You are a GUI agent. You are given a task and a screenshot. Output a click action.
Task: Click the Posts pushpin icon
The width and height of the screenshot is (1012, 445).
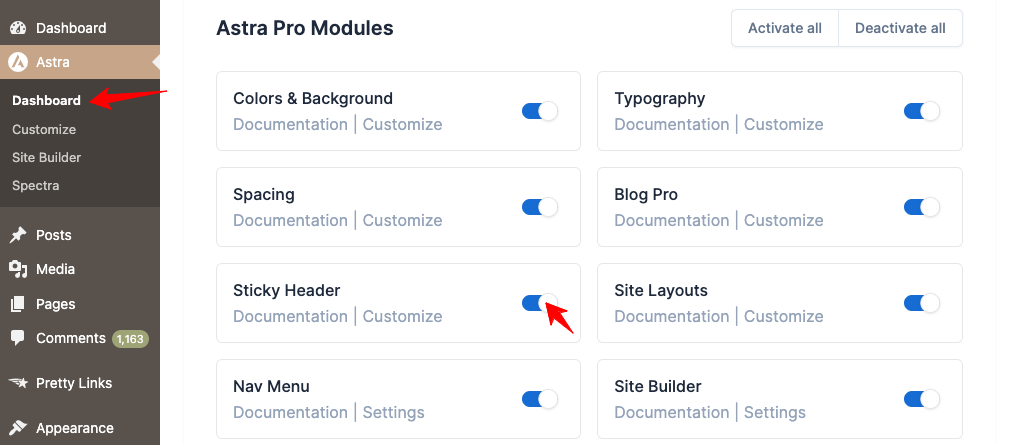18,235
